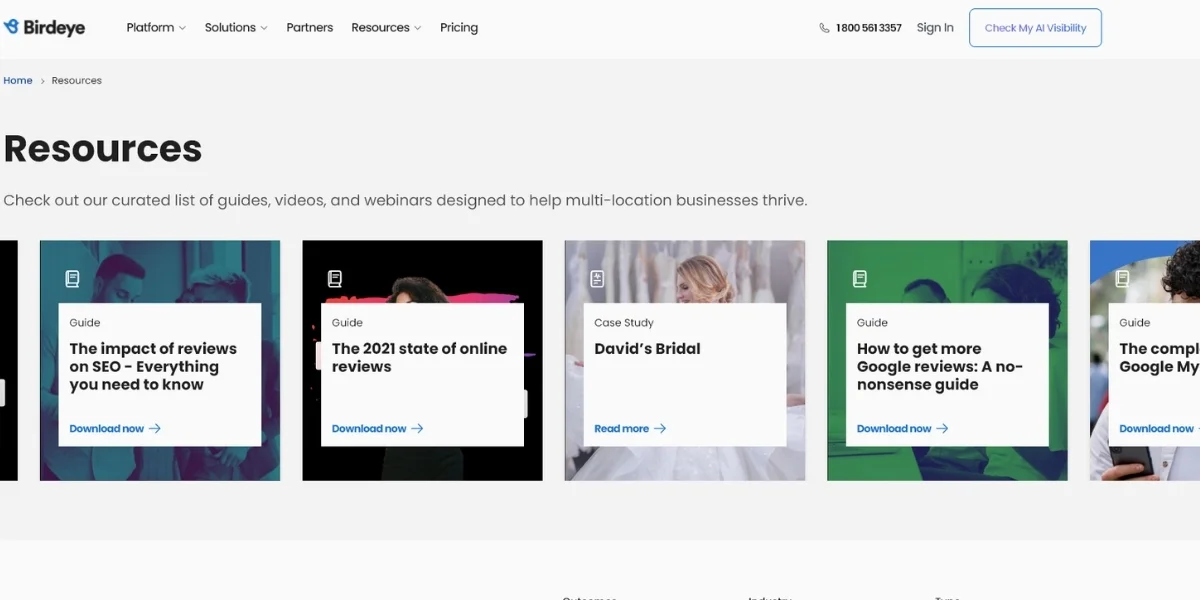1200x600 pixels.
Task: Click Check My AI Visibility button
Action: click(x=1035, y=28)
